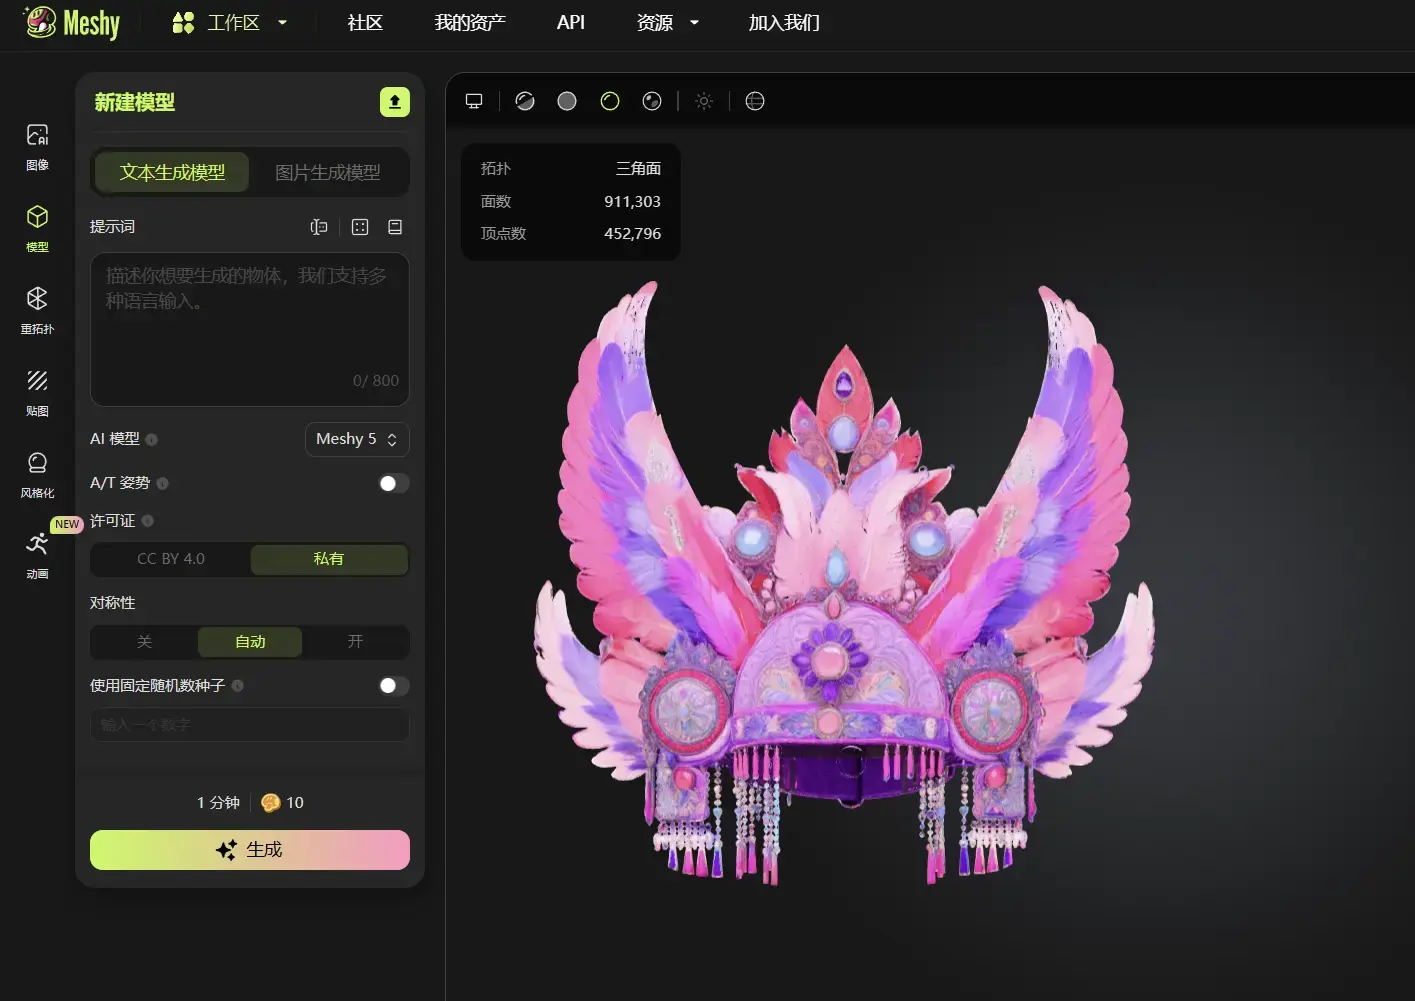The height and width of the screenshot is (1001, 1415).
Task: Select the CC BY 4.0 license option
Action: click(170, 559)
